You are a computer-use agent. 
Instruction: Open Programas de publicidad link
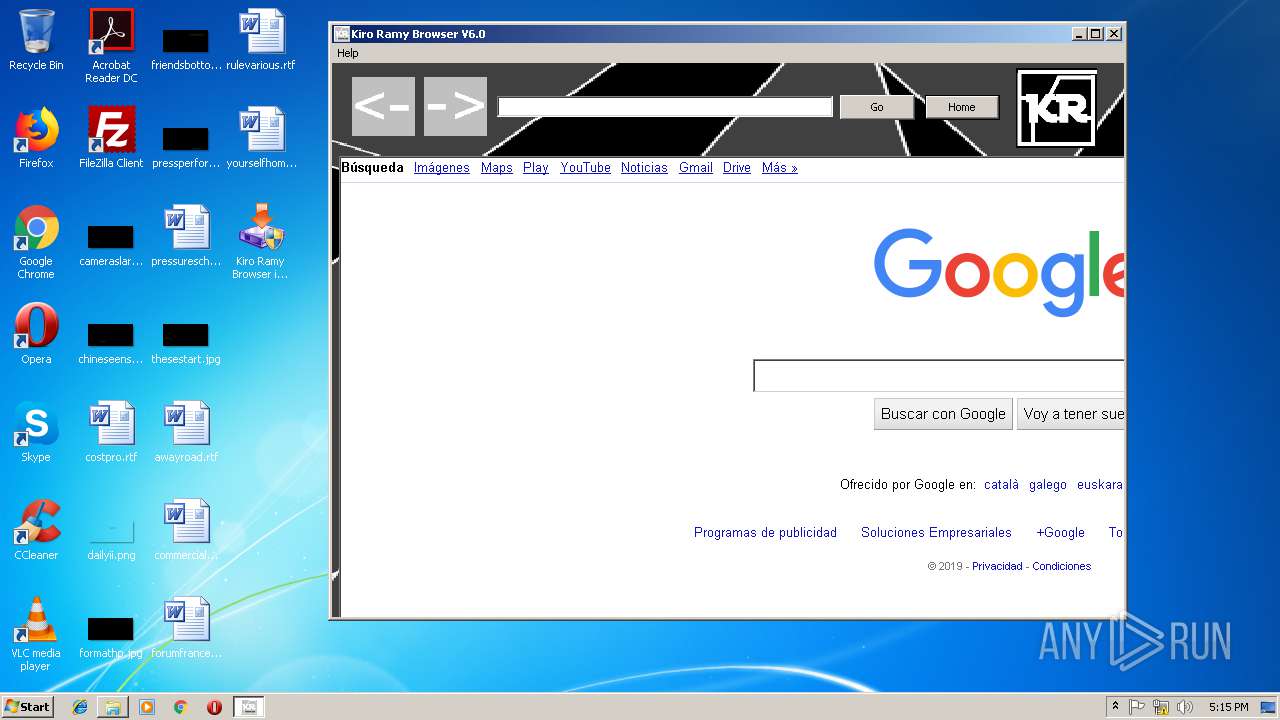tap(765, 533)
